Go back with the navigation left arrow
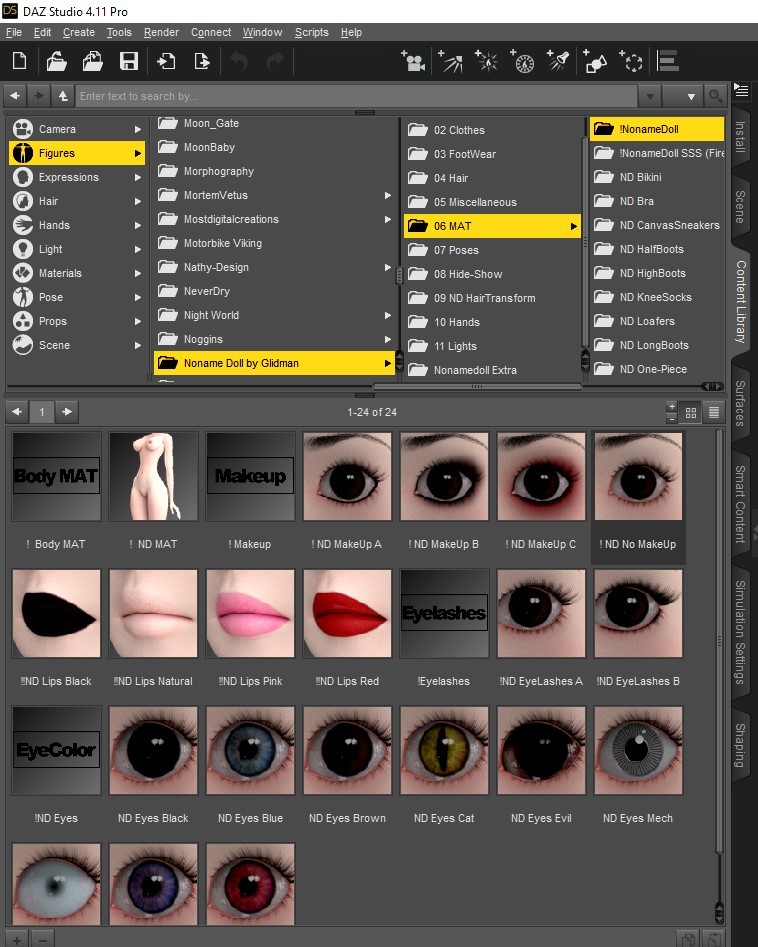Viewport: 758px width, 947px height. click(15, 95)
